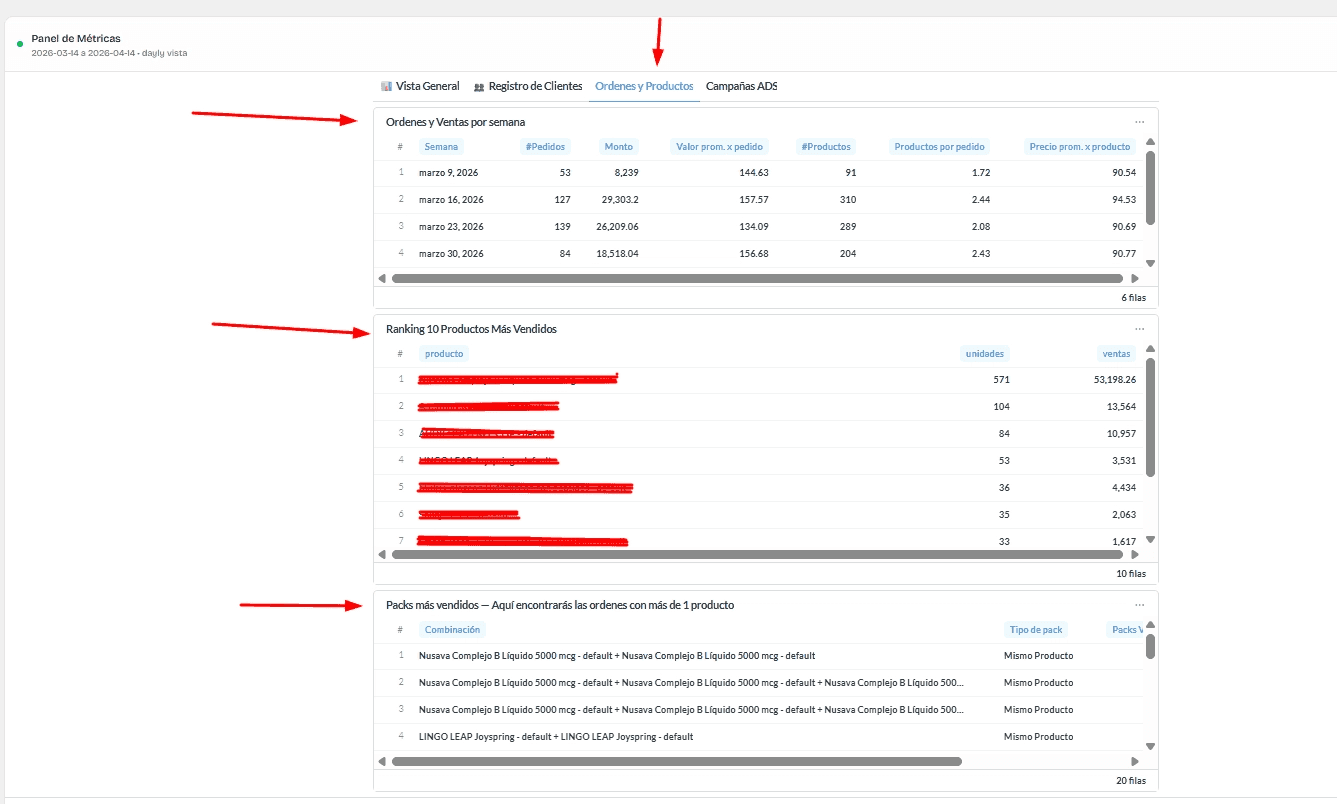Open options menu for Ranking 10 Productos table

click(x=1139, y=329)
